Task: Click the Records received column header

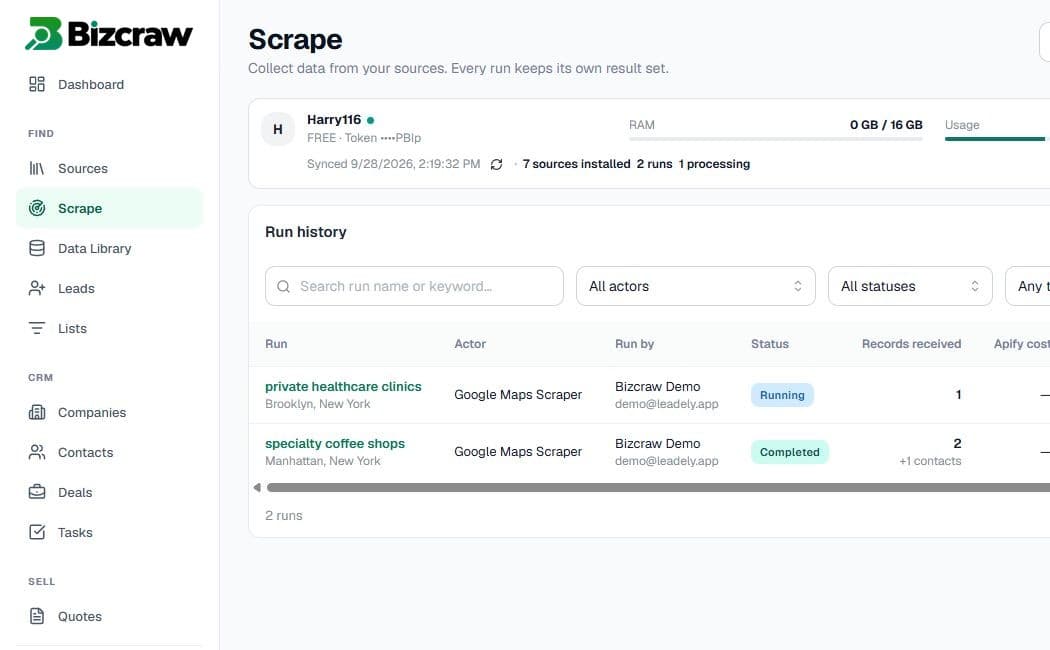Action: click(911, 343)
